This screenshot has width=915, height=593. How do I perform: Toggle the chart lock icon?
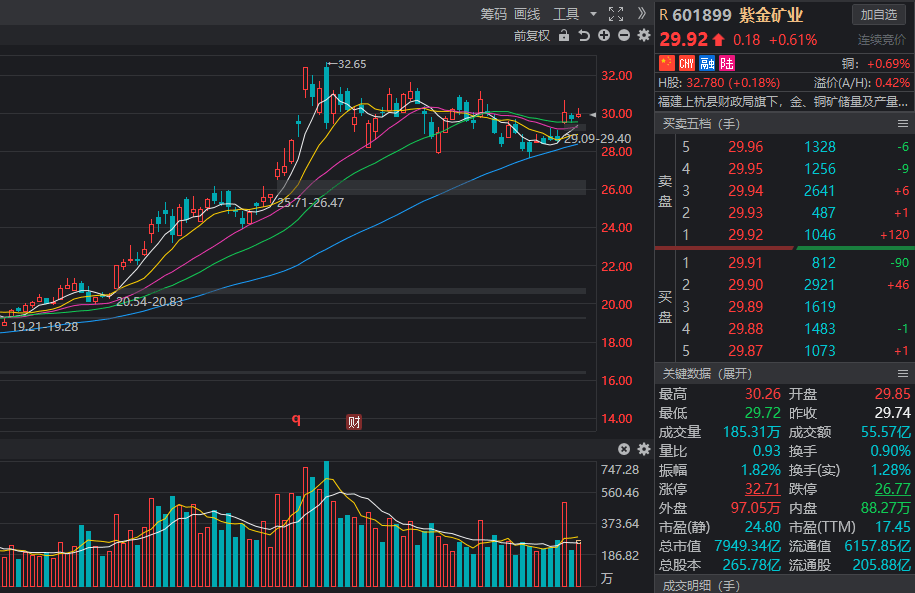(x=564, y=36)
